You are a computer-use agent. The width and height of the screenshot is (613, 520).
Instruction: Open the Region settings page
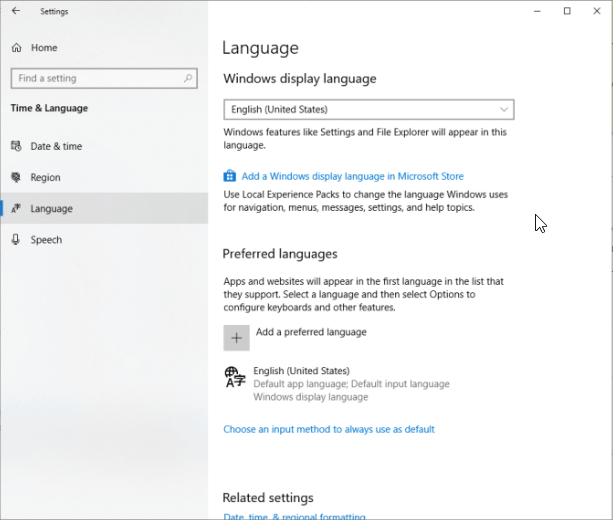[x=104, y=178]
